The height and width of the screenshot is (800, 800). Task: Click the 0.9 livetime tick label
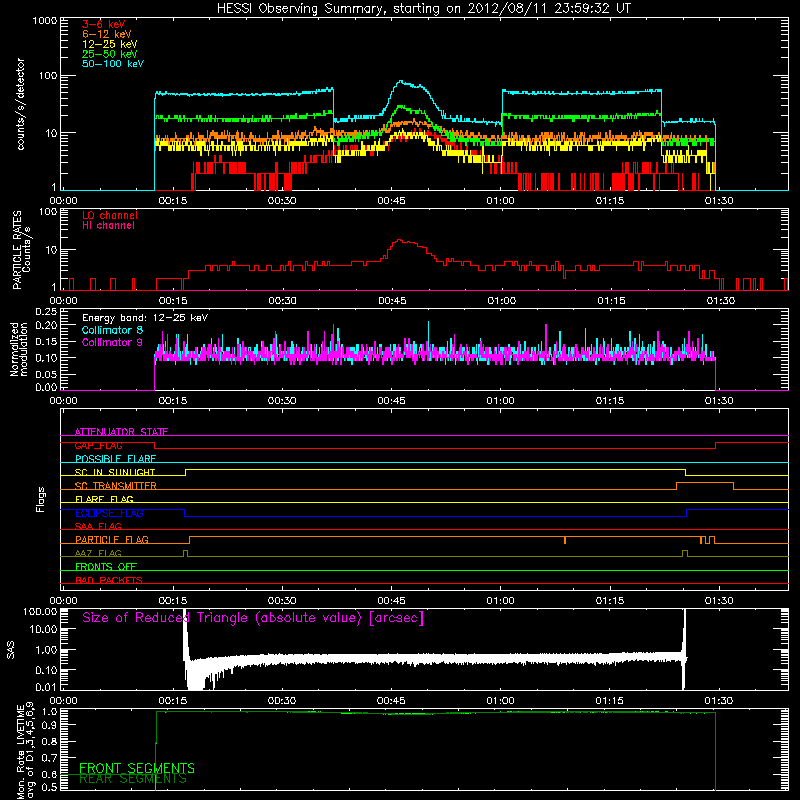pyautogui.click(x=49, y=725)
